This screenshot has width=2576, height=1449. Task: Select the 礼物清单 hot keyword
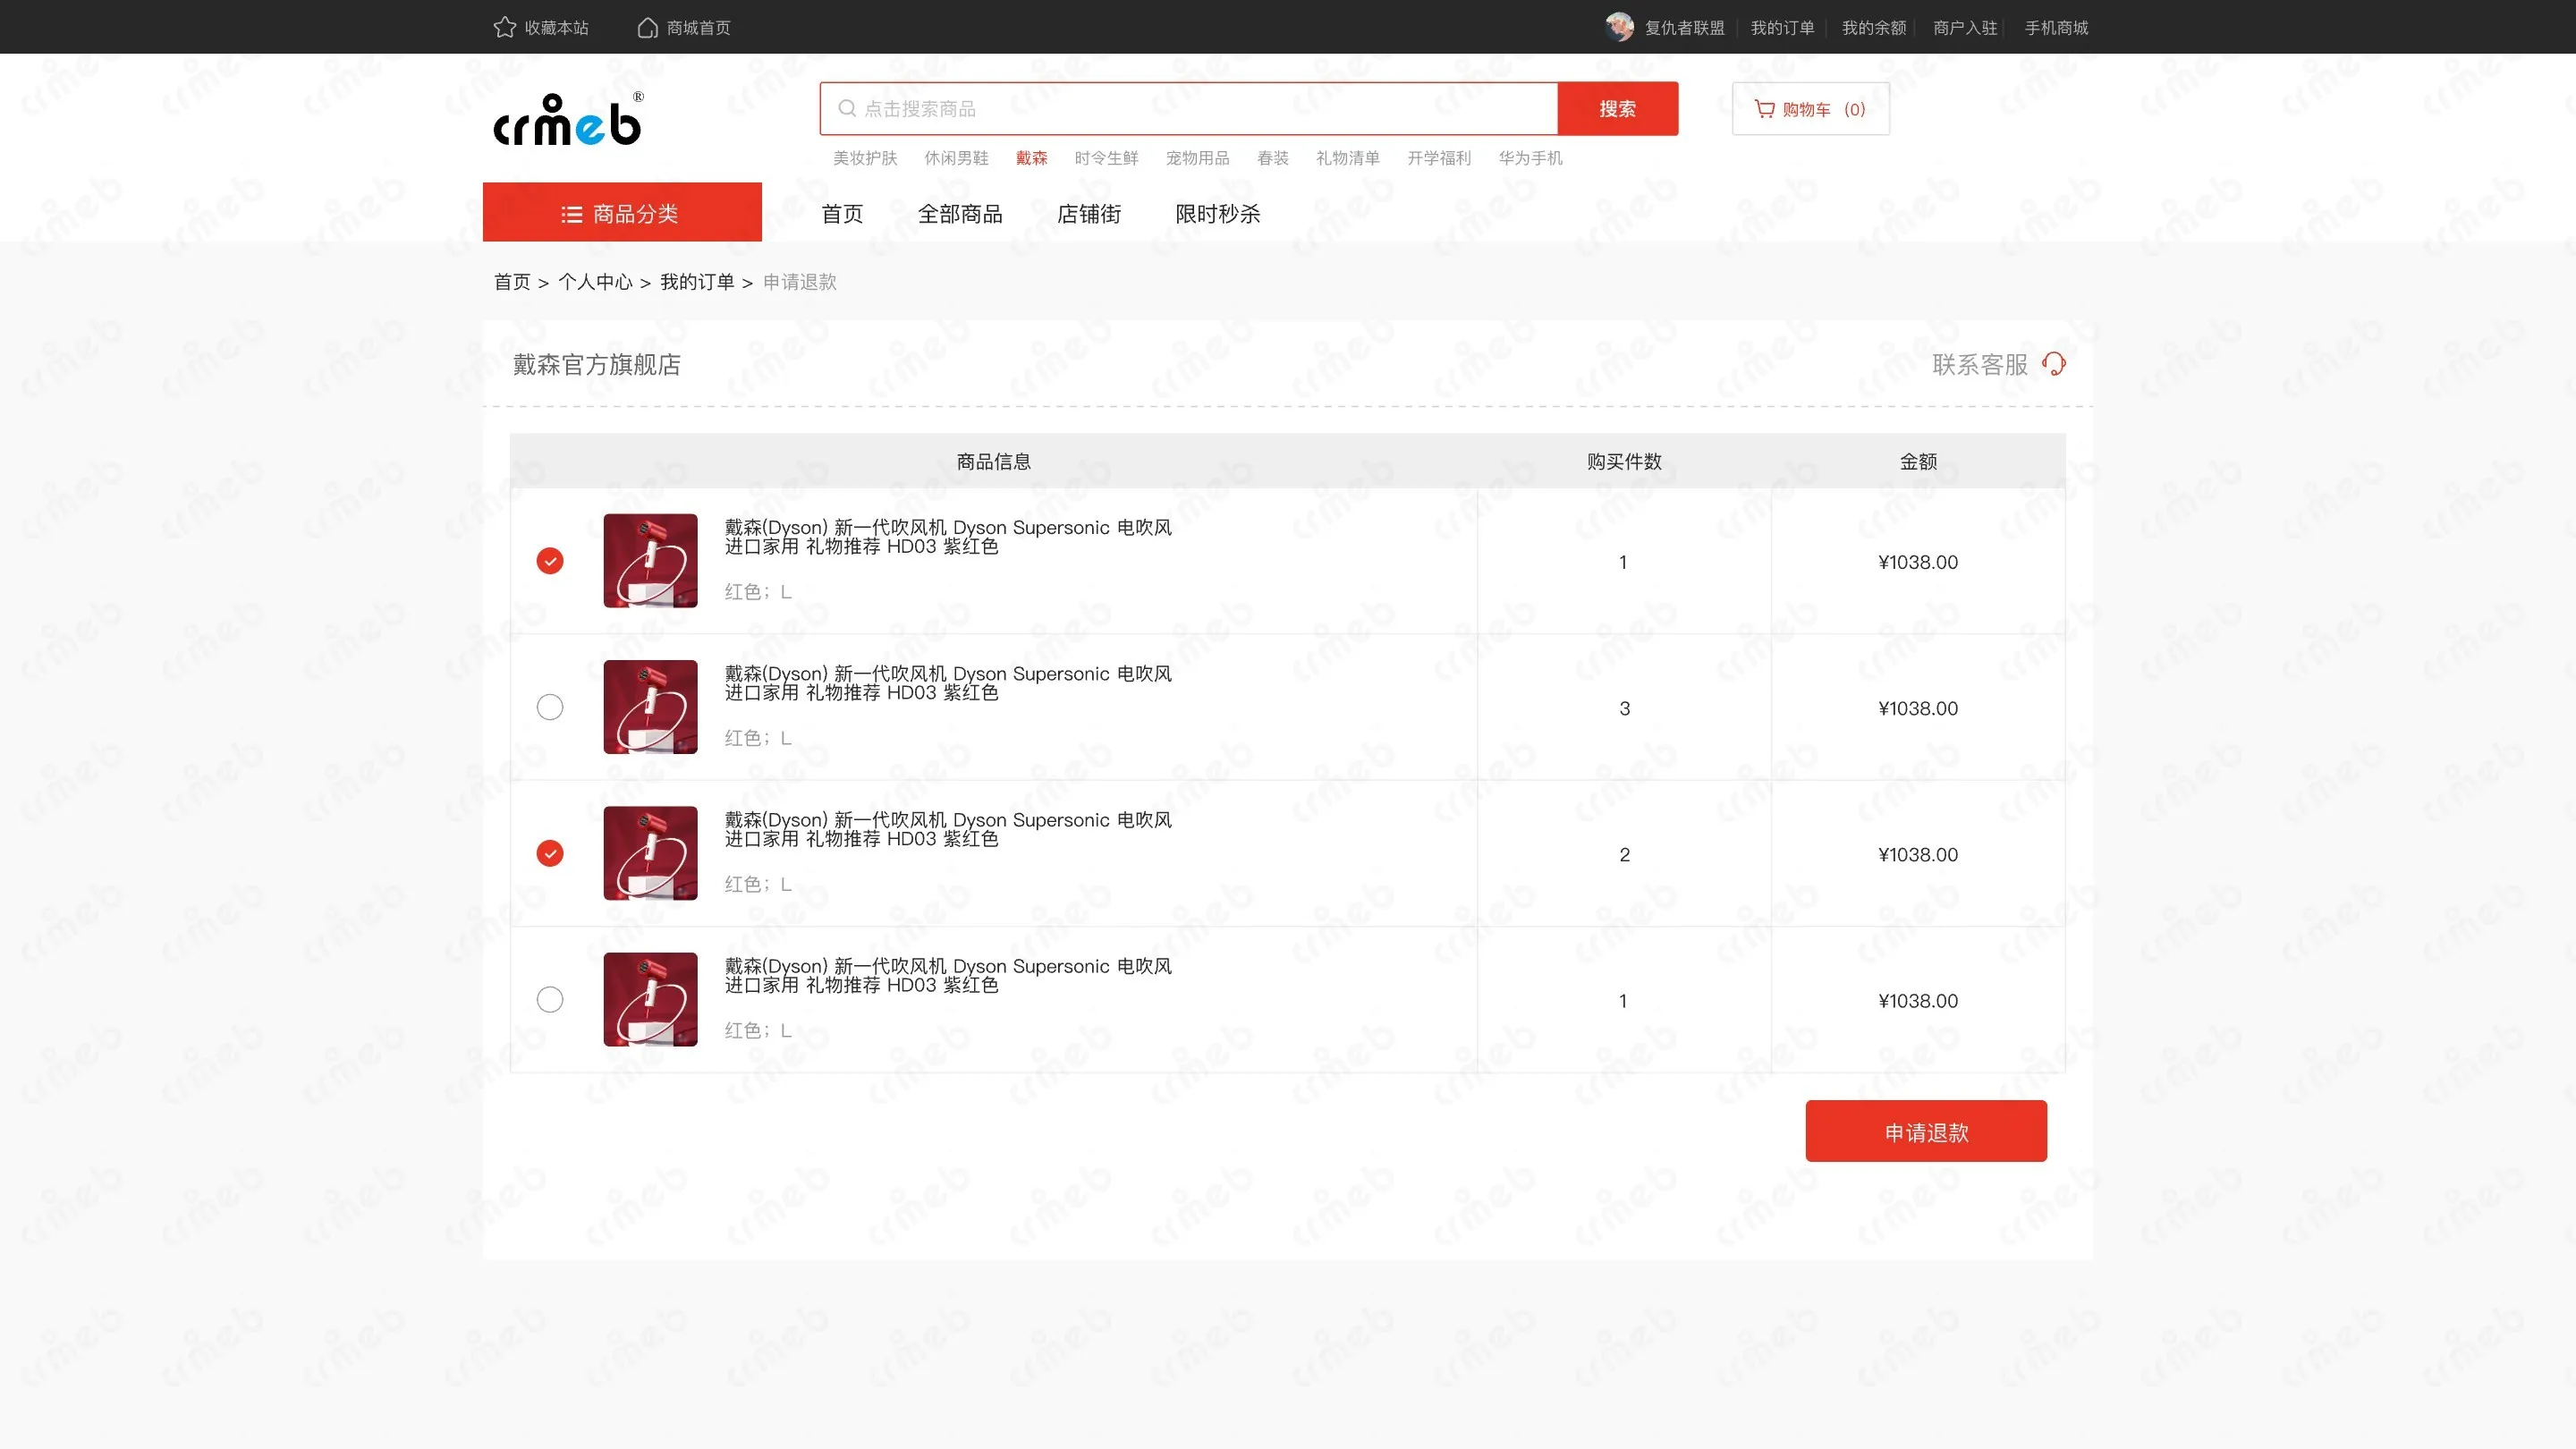tap(1348, 158)
